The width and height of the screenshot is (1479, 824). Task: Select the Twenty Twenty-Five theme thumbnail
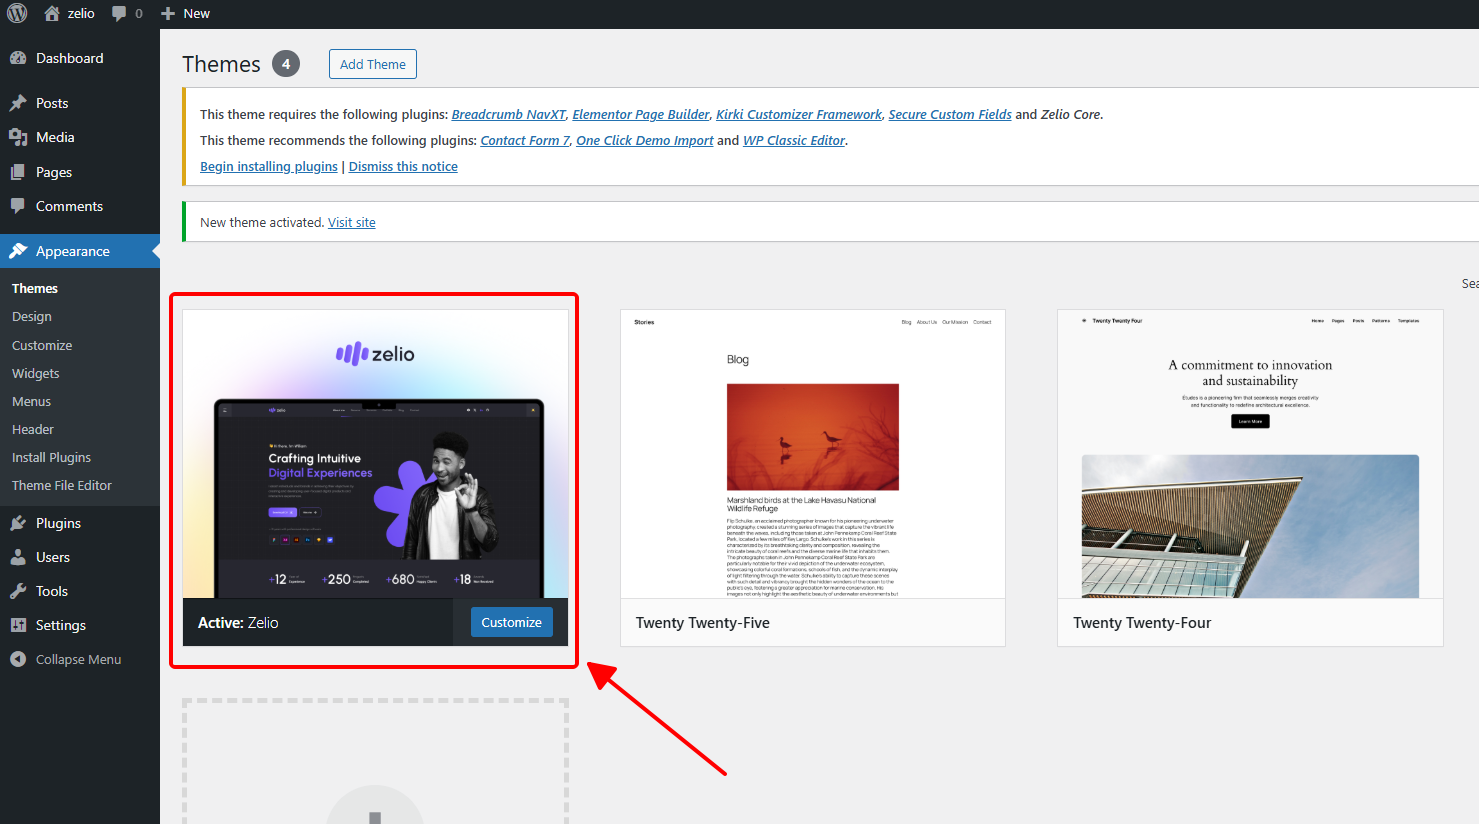click(813, 454)
